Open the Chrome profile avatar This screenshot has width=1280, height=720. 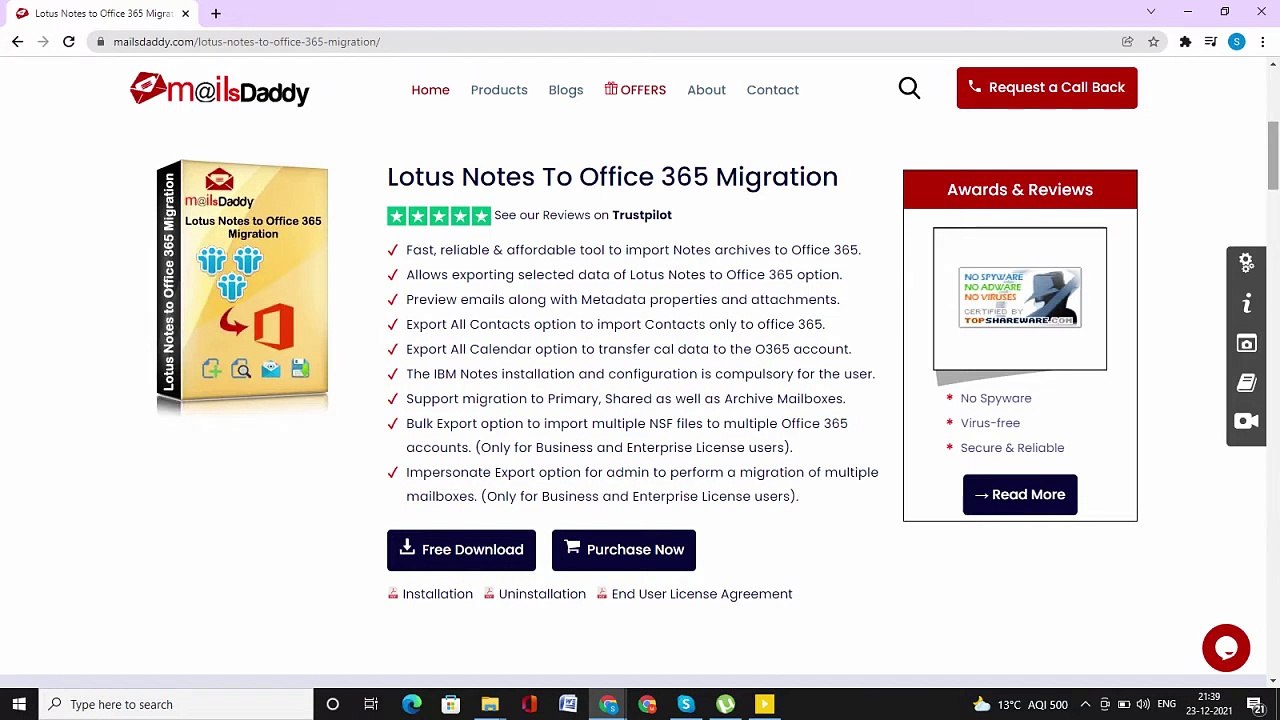click(1237, 41)
